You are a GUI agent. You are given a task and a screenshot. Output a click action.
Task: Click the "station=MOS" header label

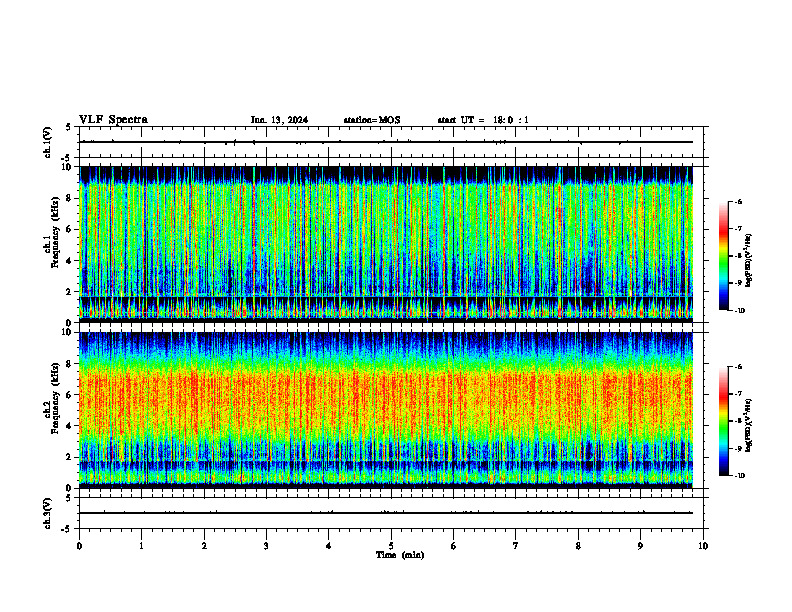[372, 120]
